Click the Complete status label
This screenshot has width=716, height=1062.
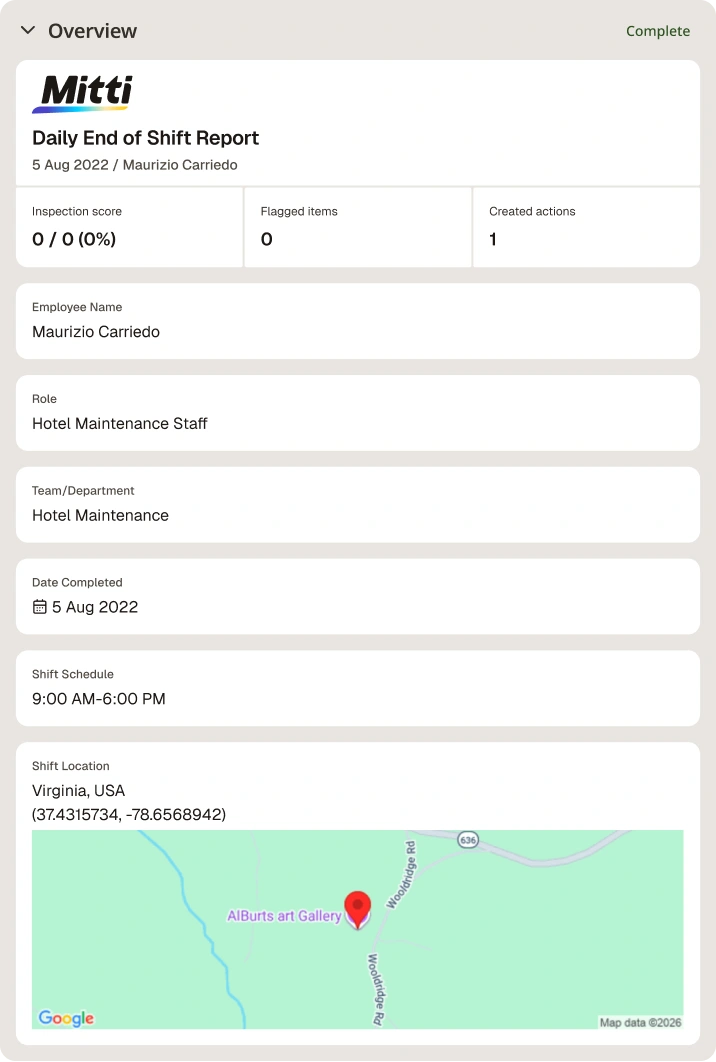click(658, 31)
